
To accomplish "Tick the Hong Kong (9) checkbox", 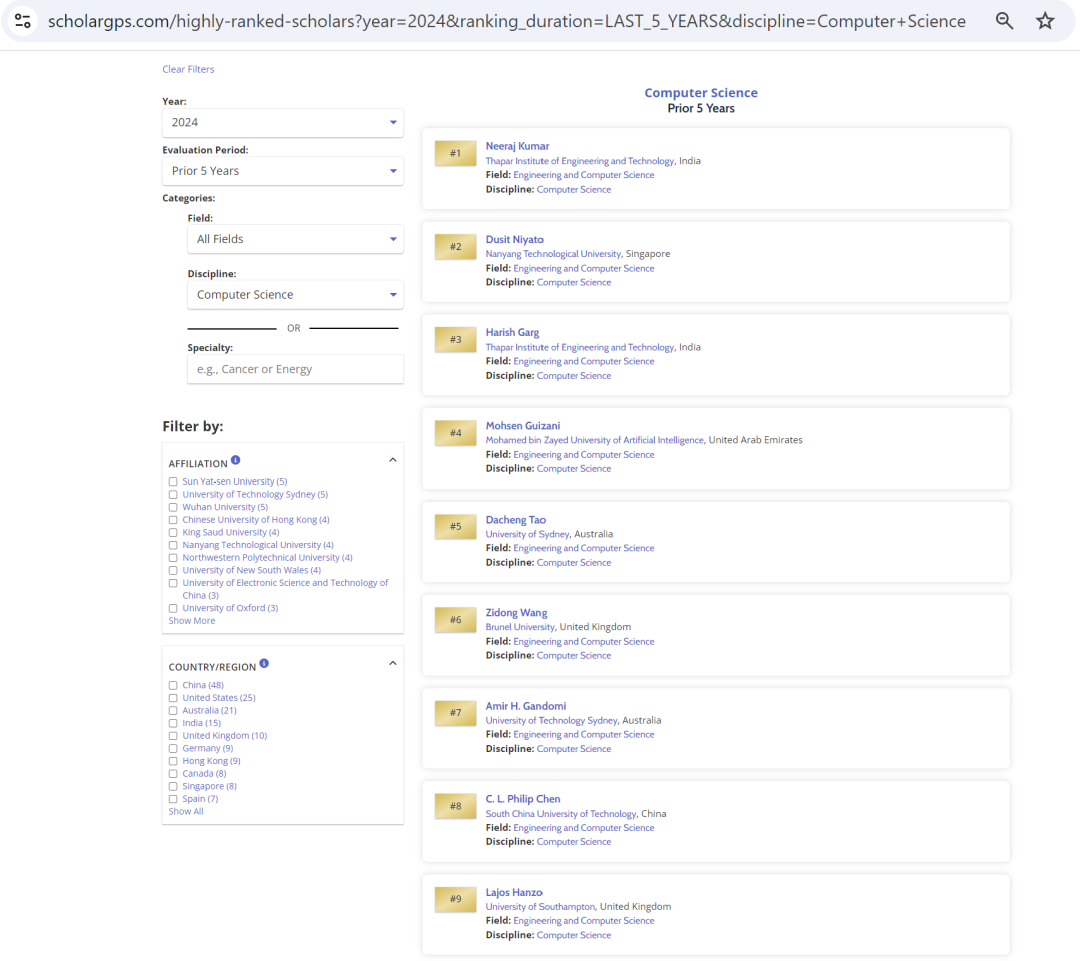I will (173, 761).
